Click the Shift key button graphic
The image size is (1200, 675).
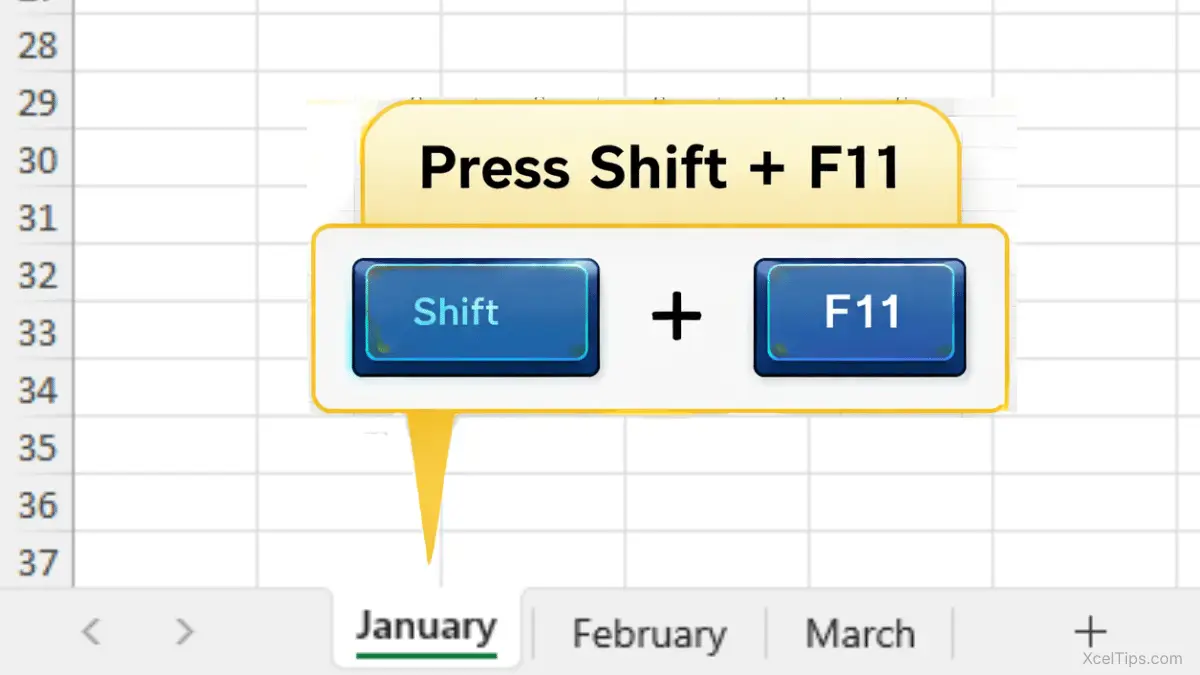(475, 317)
